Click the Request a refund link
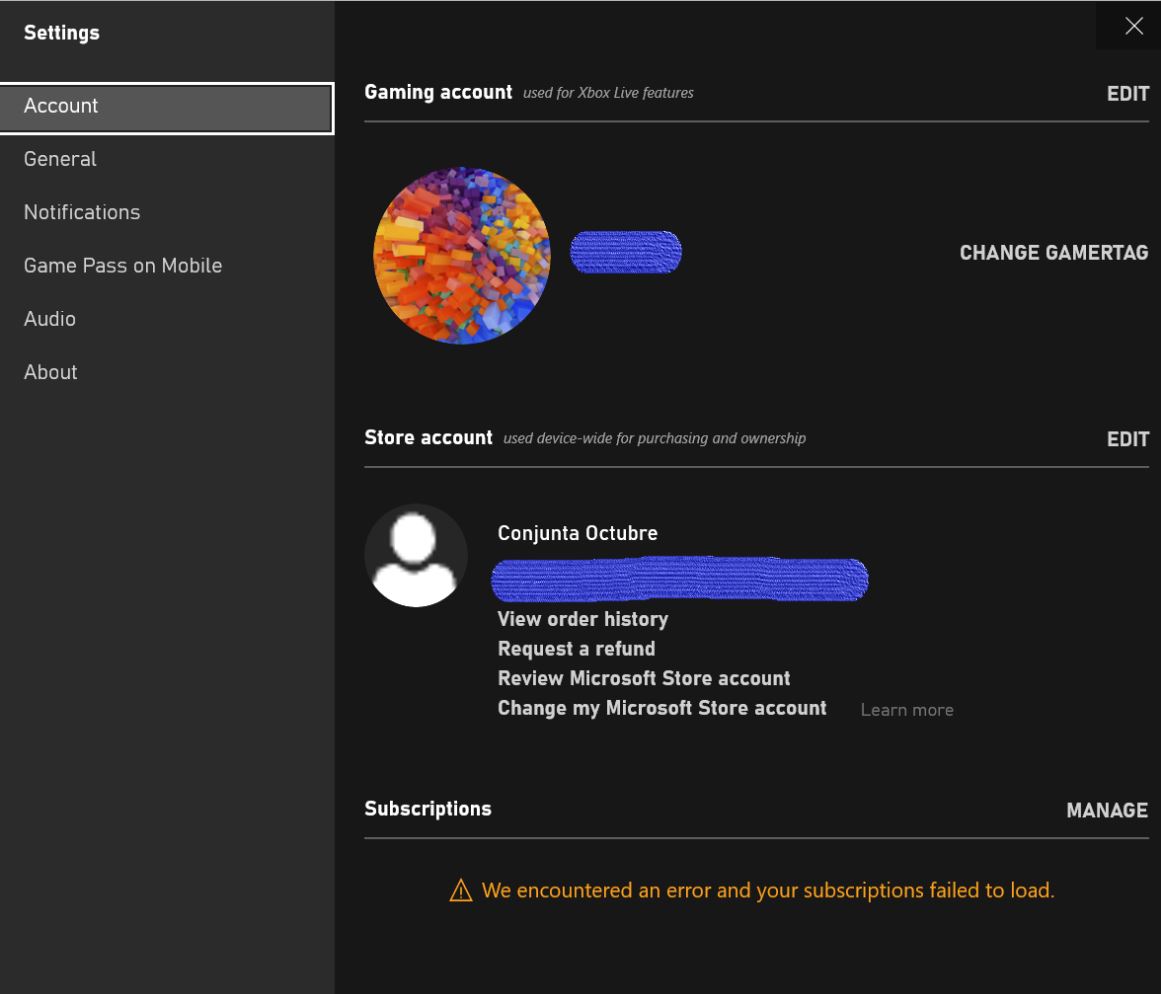This screenshot has height=994, width=1161. (576, 649)
